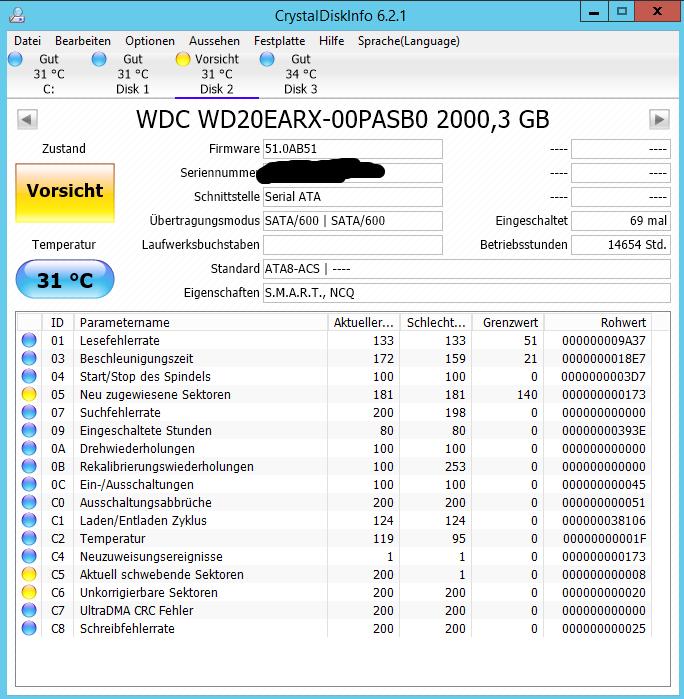Click the Eingeschaltet value 69 mal

click(x=621, y=221)
